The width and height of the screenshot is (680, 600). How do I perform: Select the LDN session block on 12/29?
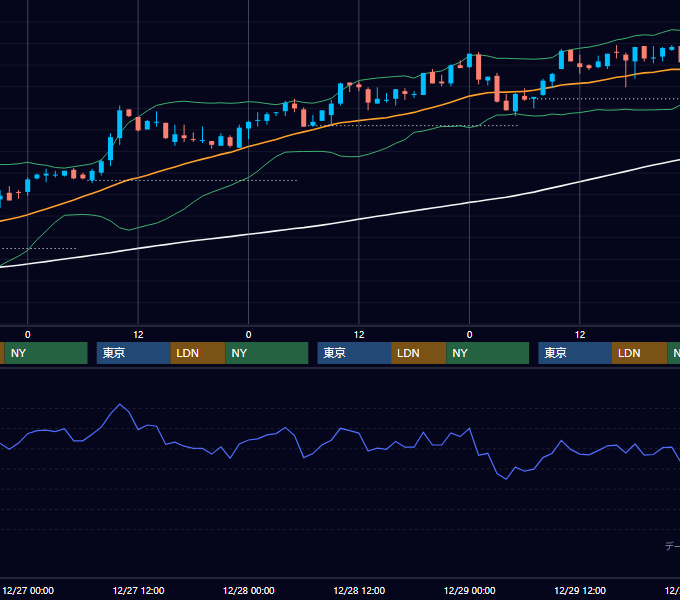coord(639,353)
